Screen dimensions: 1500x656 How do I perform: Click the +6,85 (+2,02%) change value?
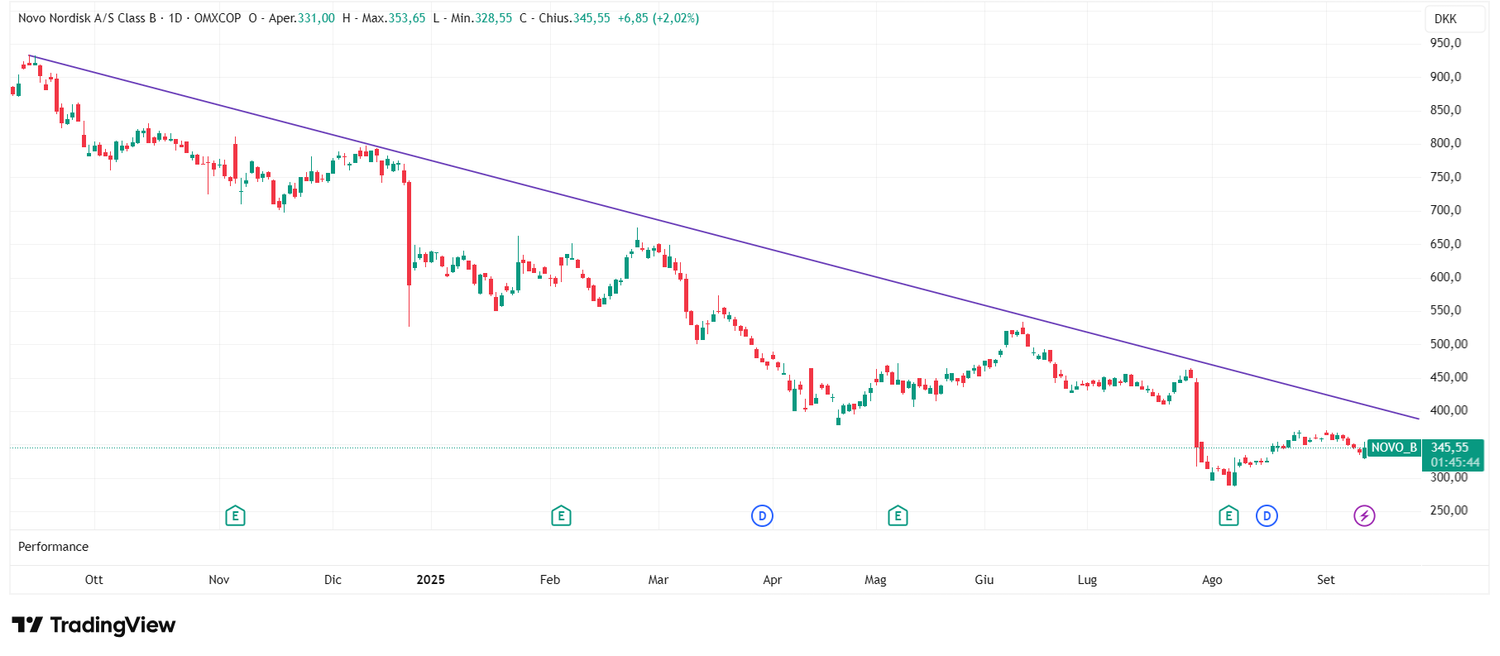click(658, 19)
